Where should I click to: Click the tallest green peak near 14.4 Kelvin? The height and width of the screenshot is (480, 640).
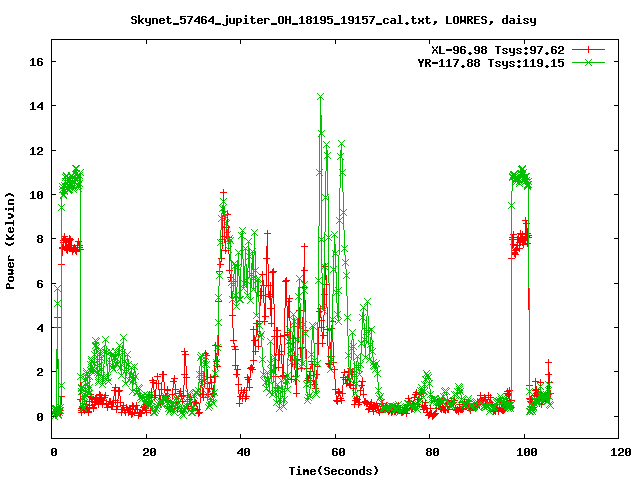tap(320, 97)
